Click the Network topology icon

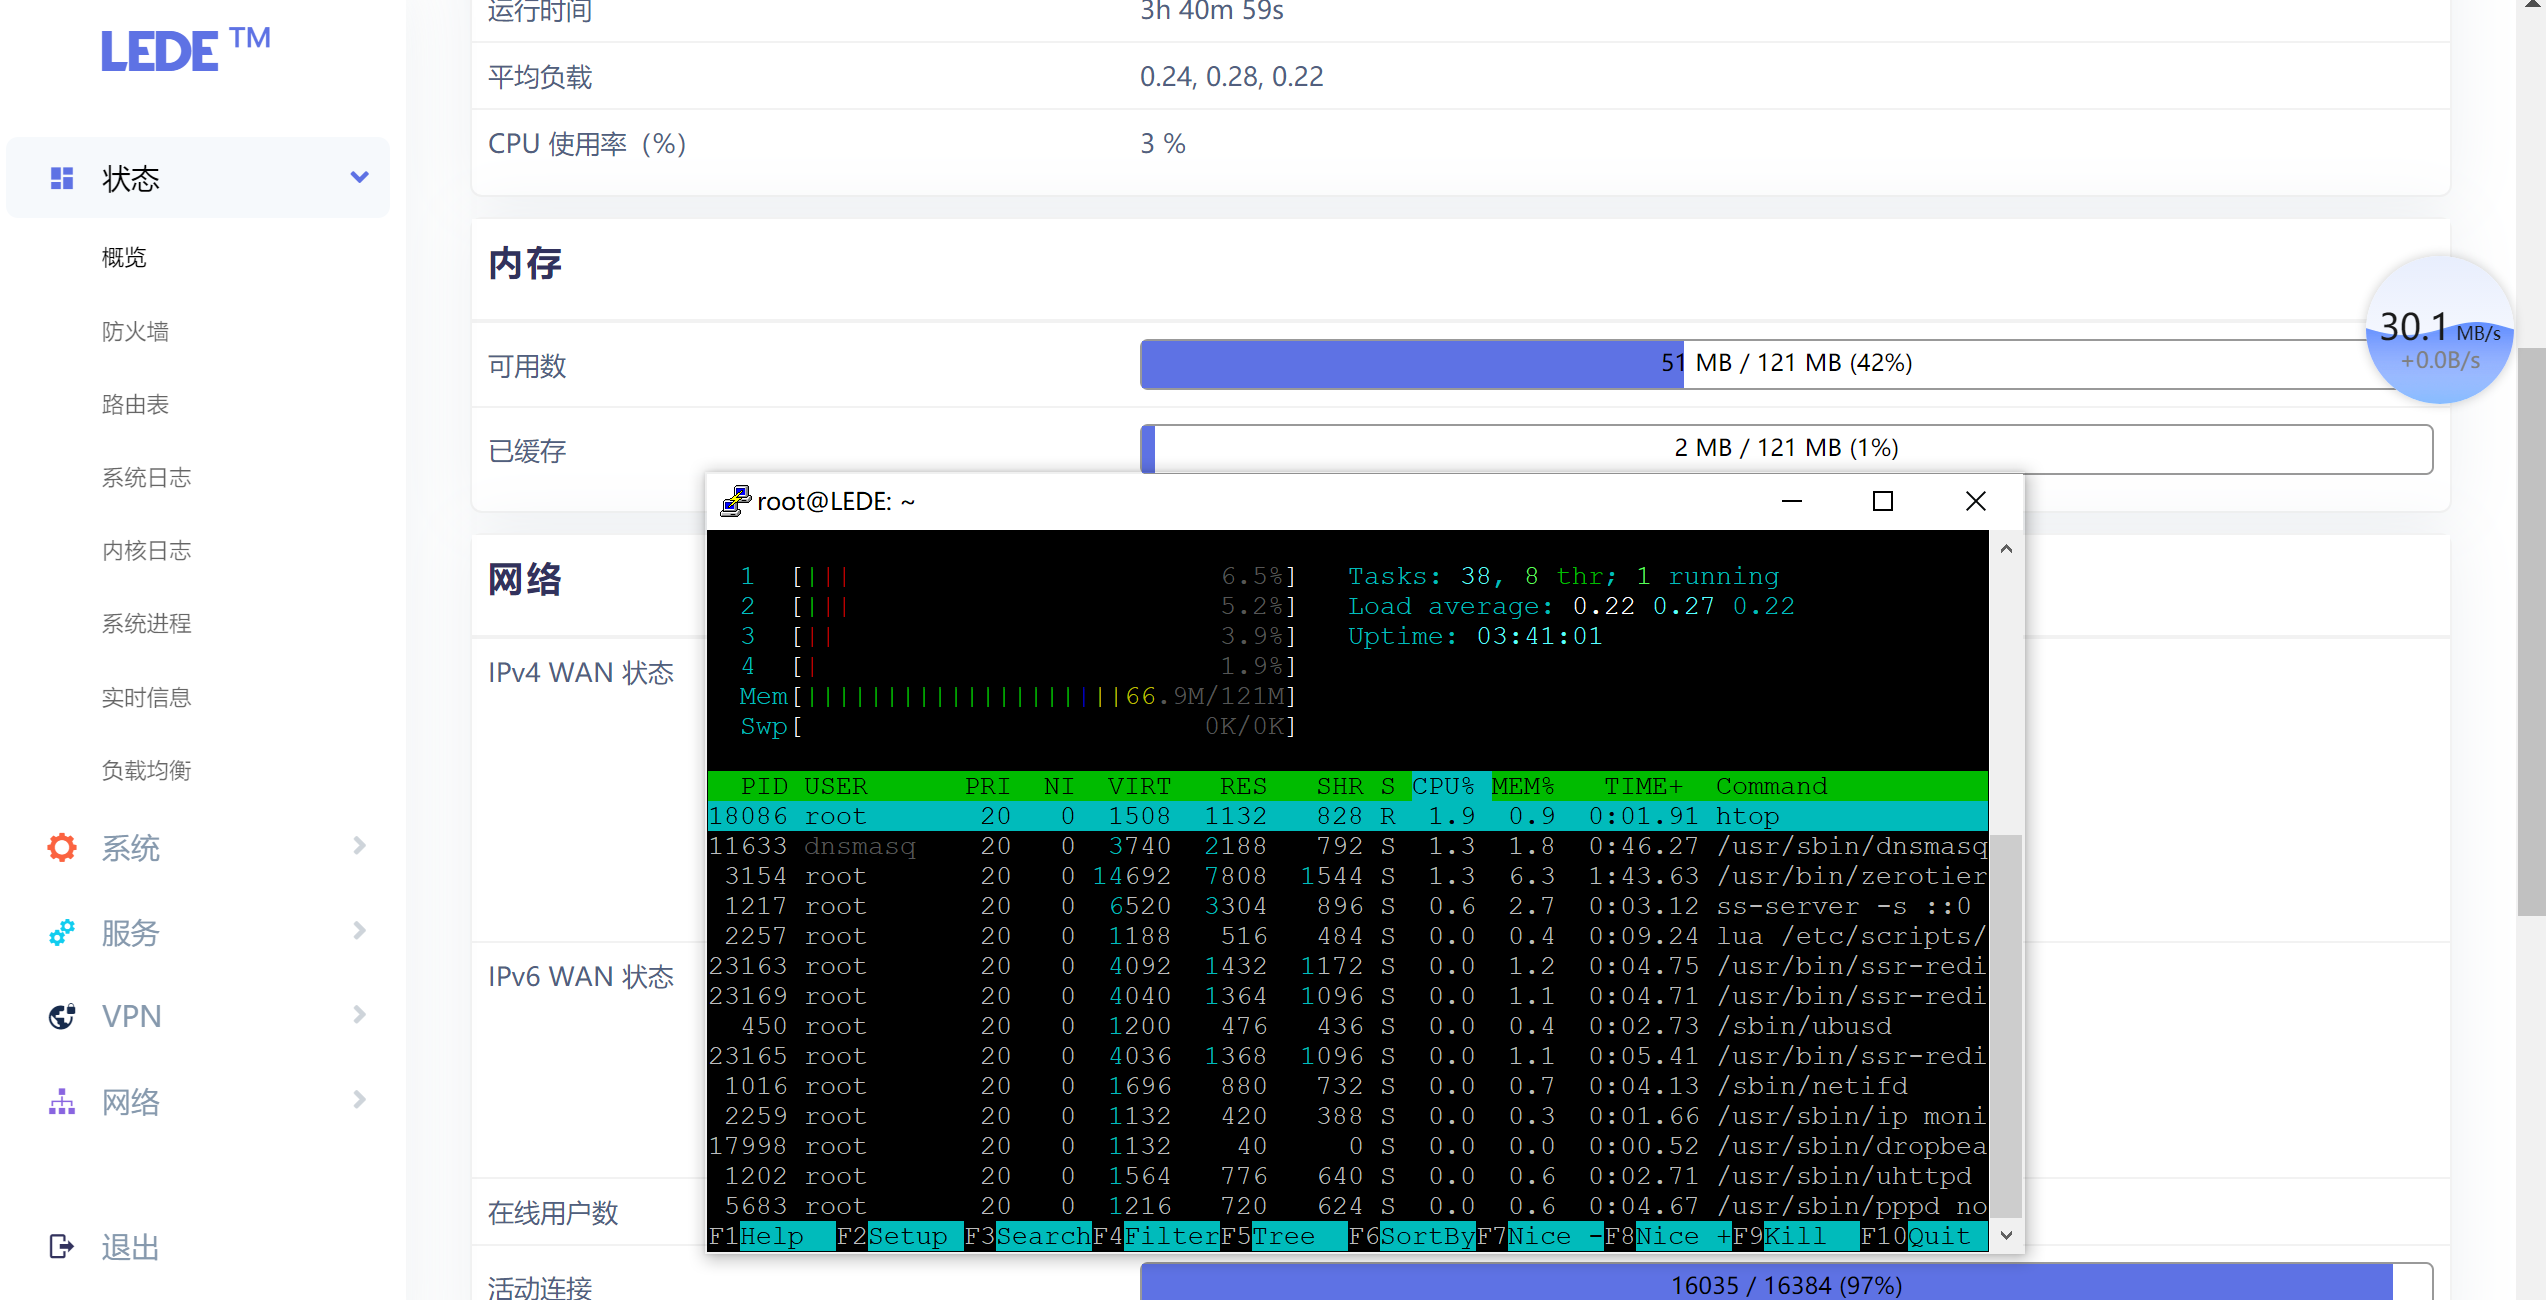point(62,1101)
